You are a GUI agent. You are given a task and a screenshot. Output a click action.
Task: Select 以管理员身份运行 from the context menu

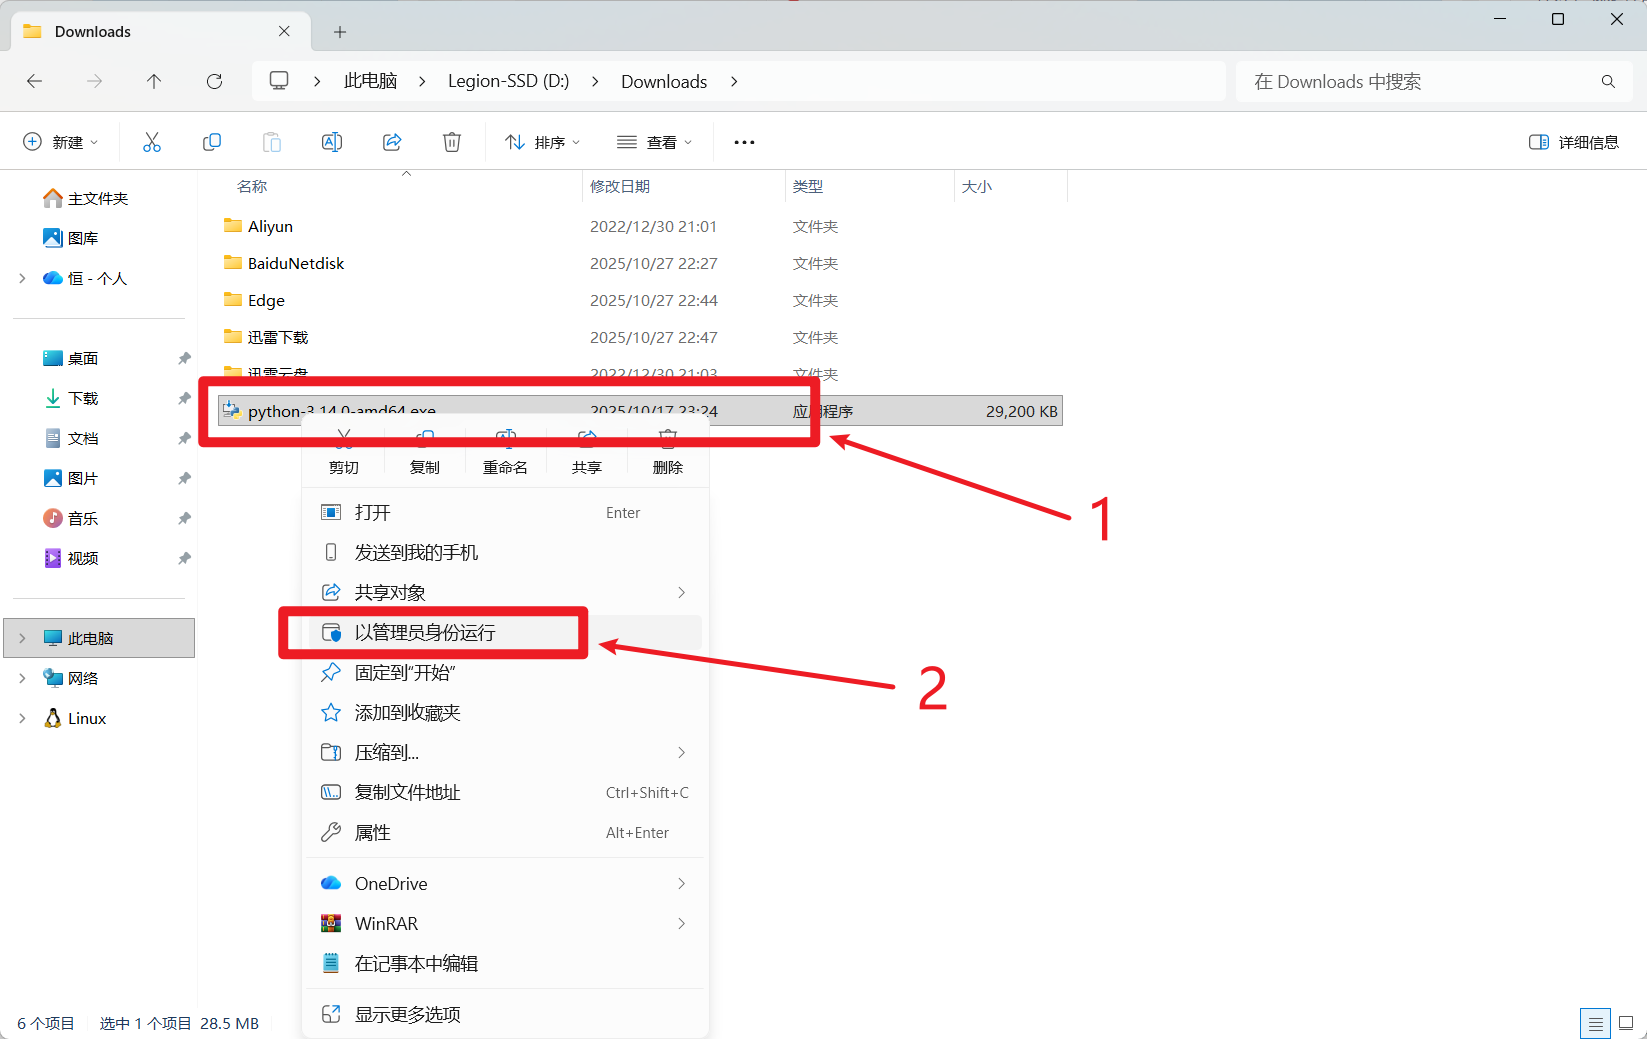432,632
